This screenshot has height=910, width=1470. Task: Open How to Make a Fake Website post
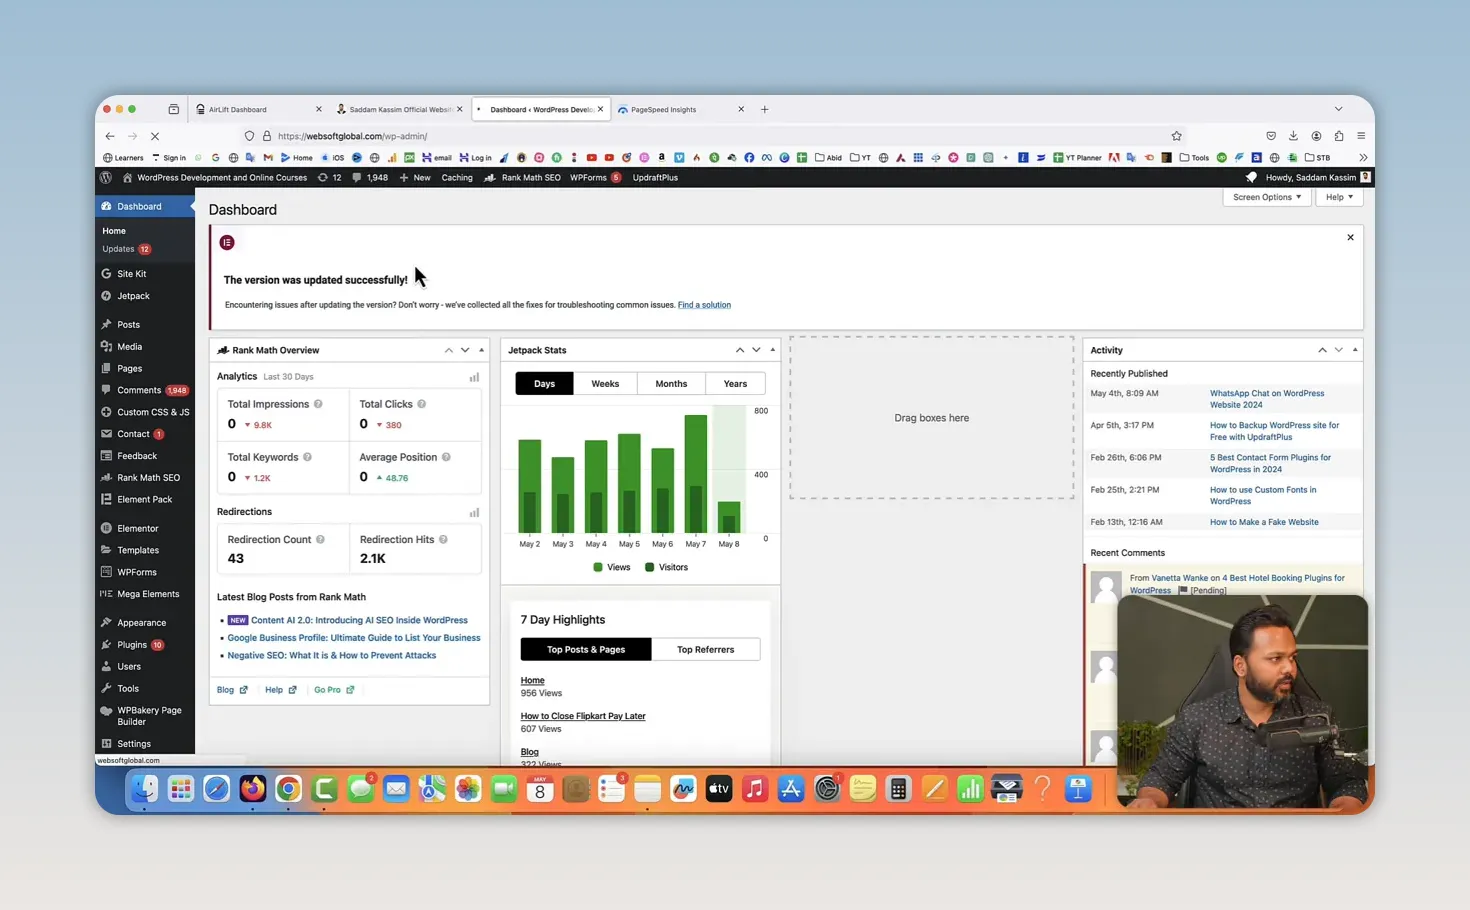tap(1264, 522)
